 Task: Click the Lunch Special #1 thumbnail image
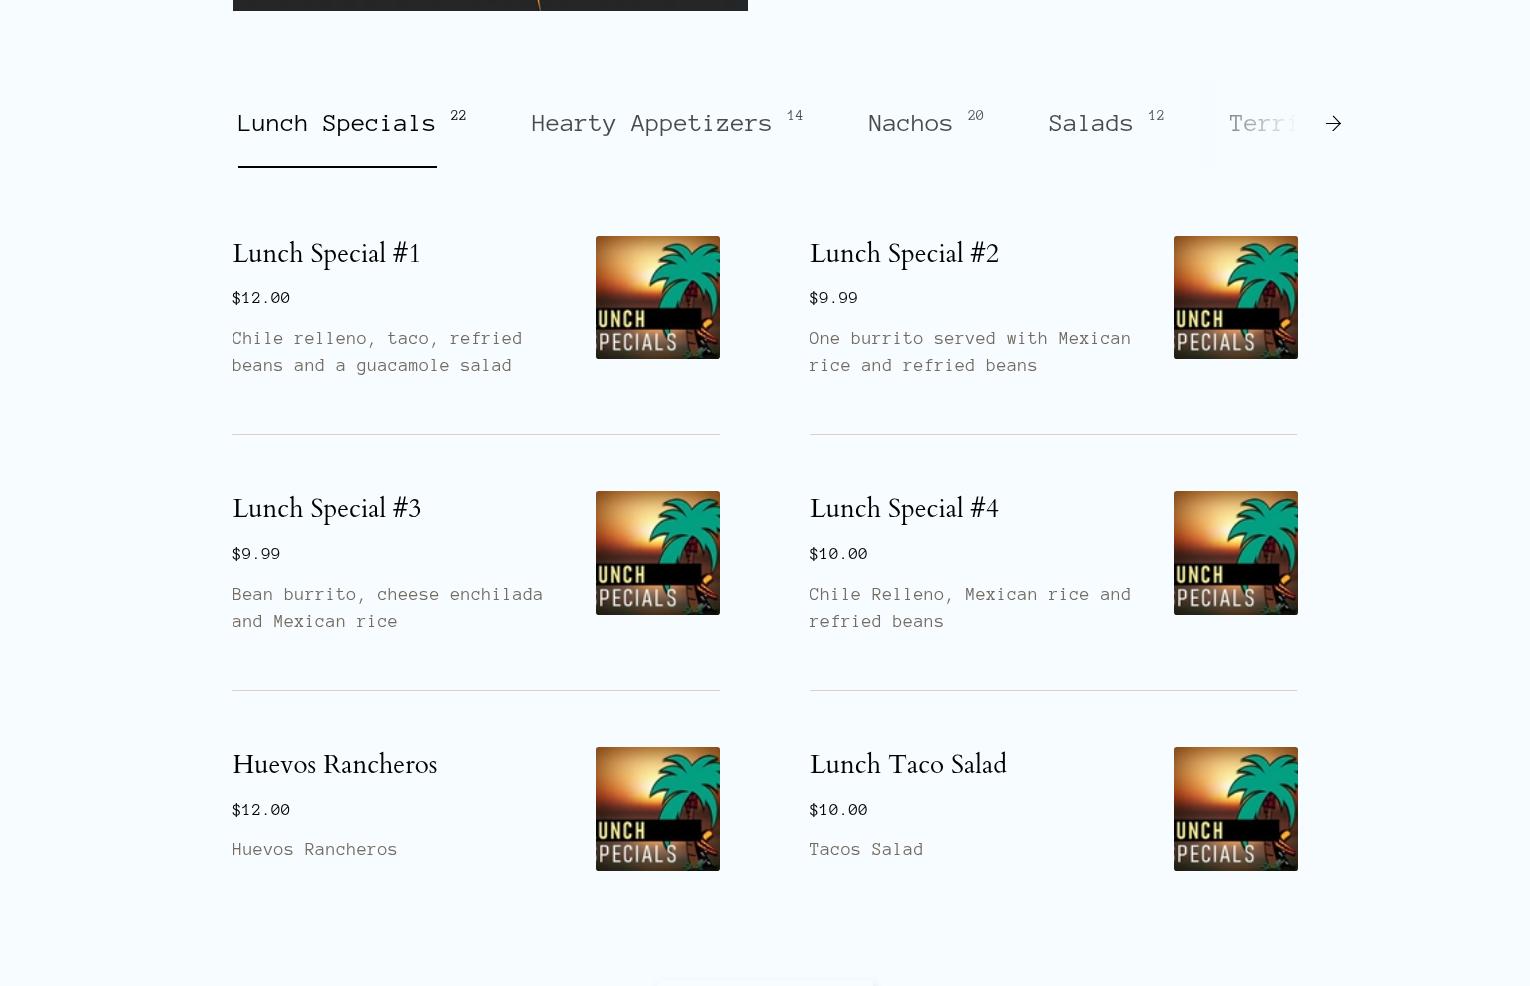click(658, 298)
